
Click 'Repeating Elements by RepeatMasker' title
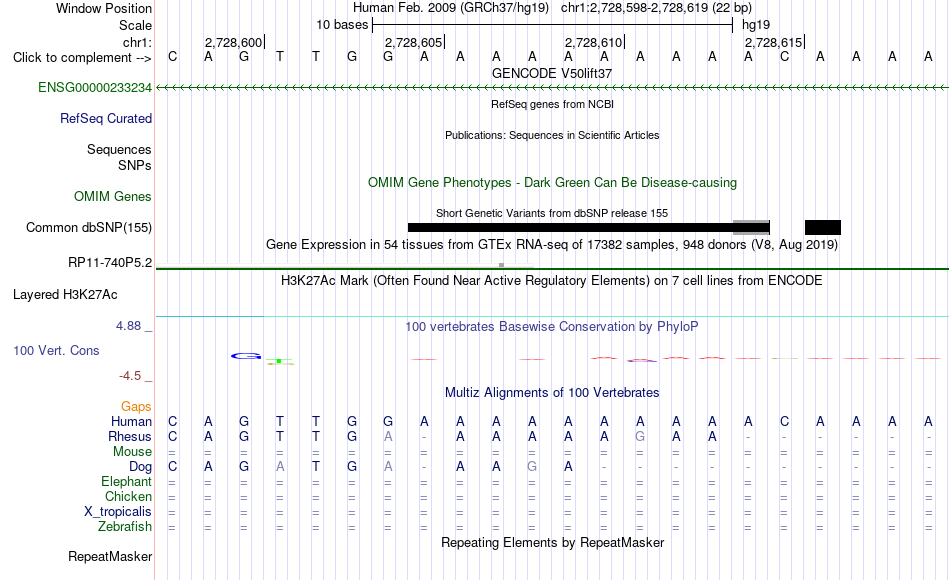click(x=552, y=542)
